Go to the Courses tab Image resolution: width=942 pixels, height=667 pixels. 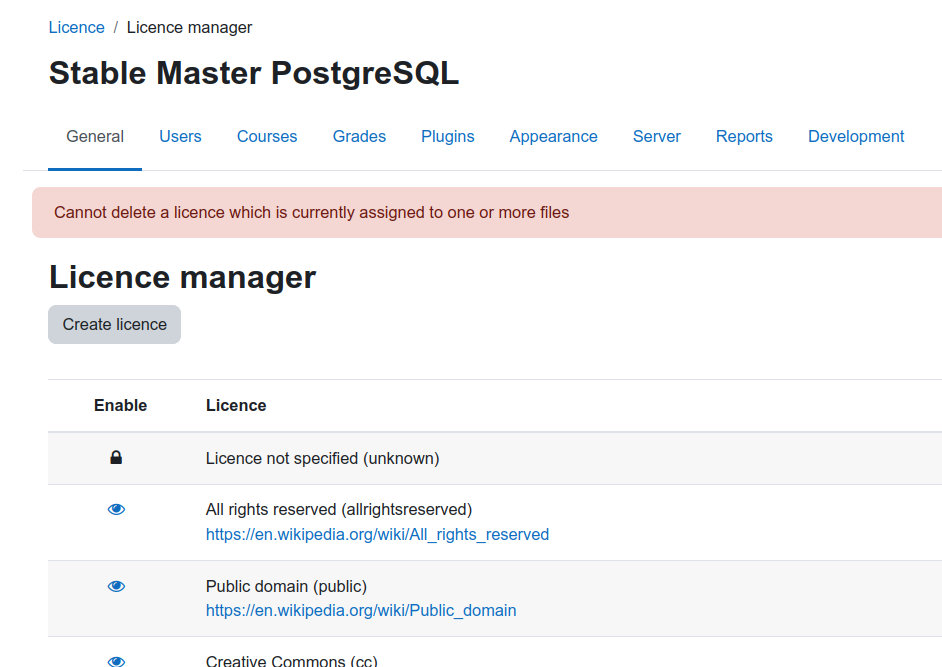click(x=267, y=136)
